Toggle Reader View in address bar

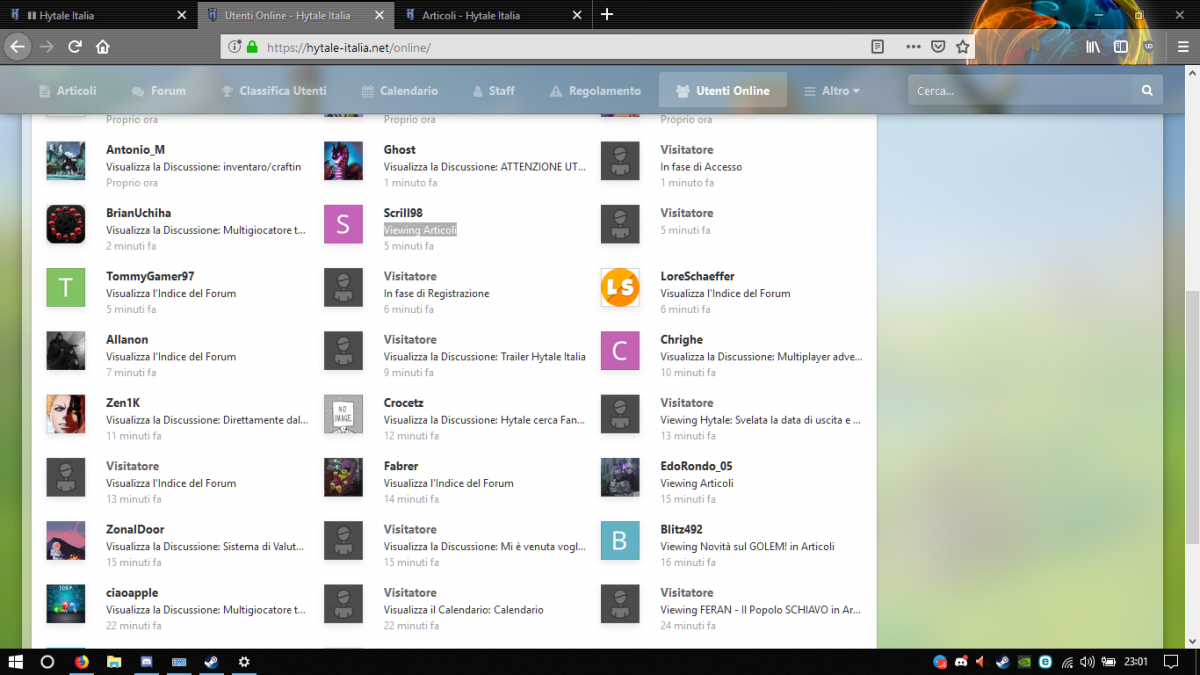[877, 46]
